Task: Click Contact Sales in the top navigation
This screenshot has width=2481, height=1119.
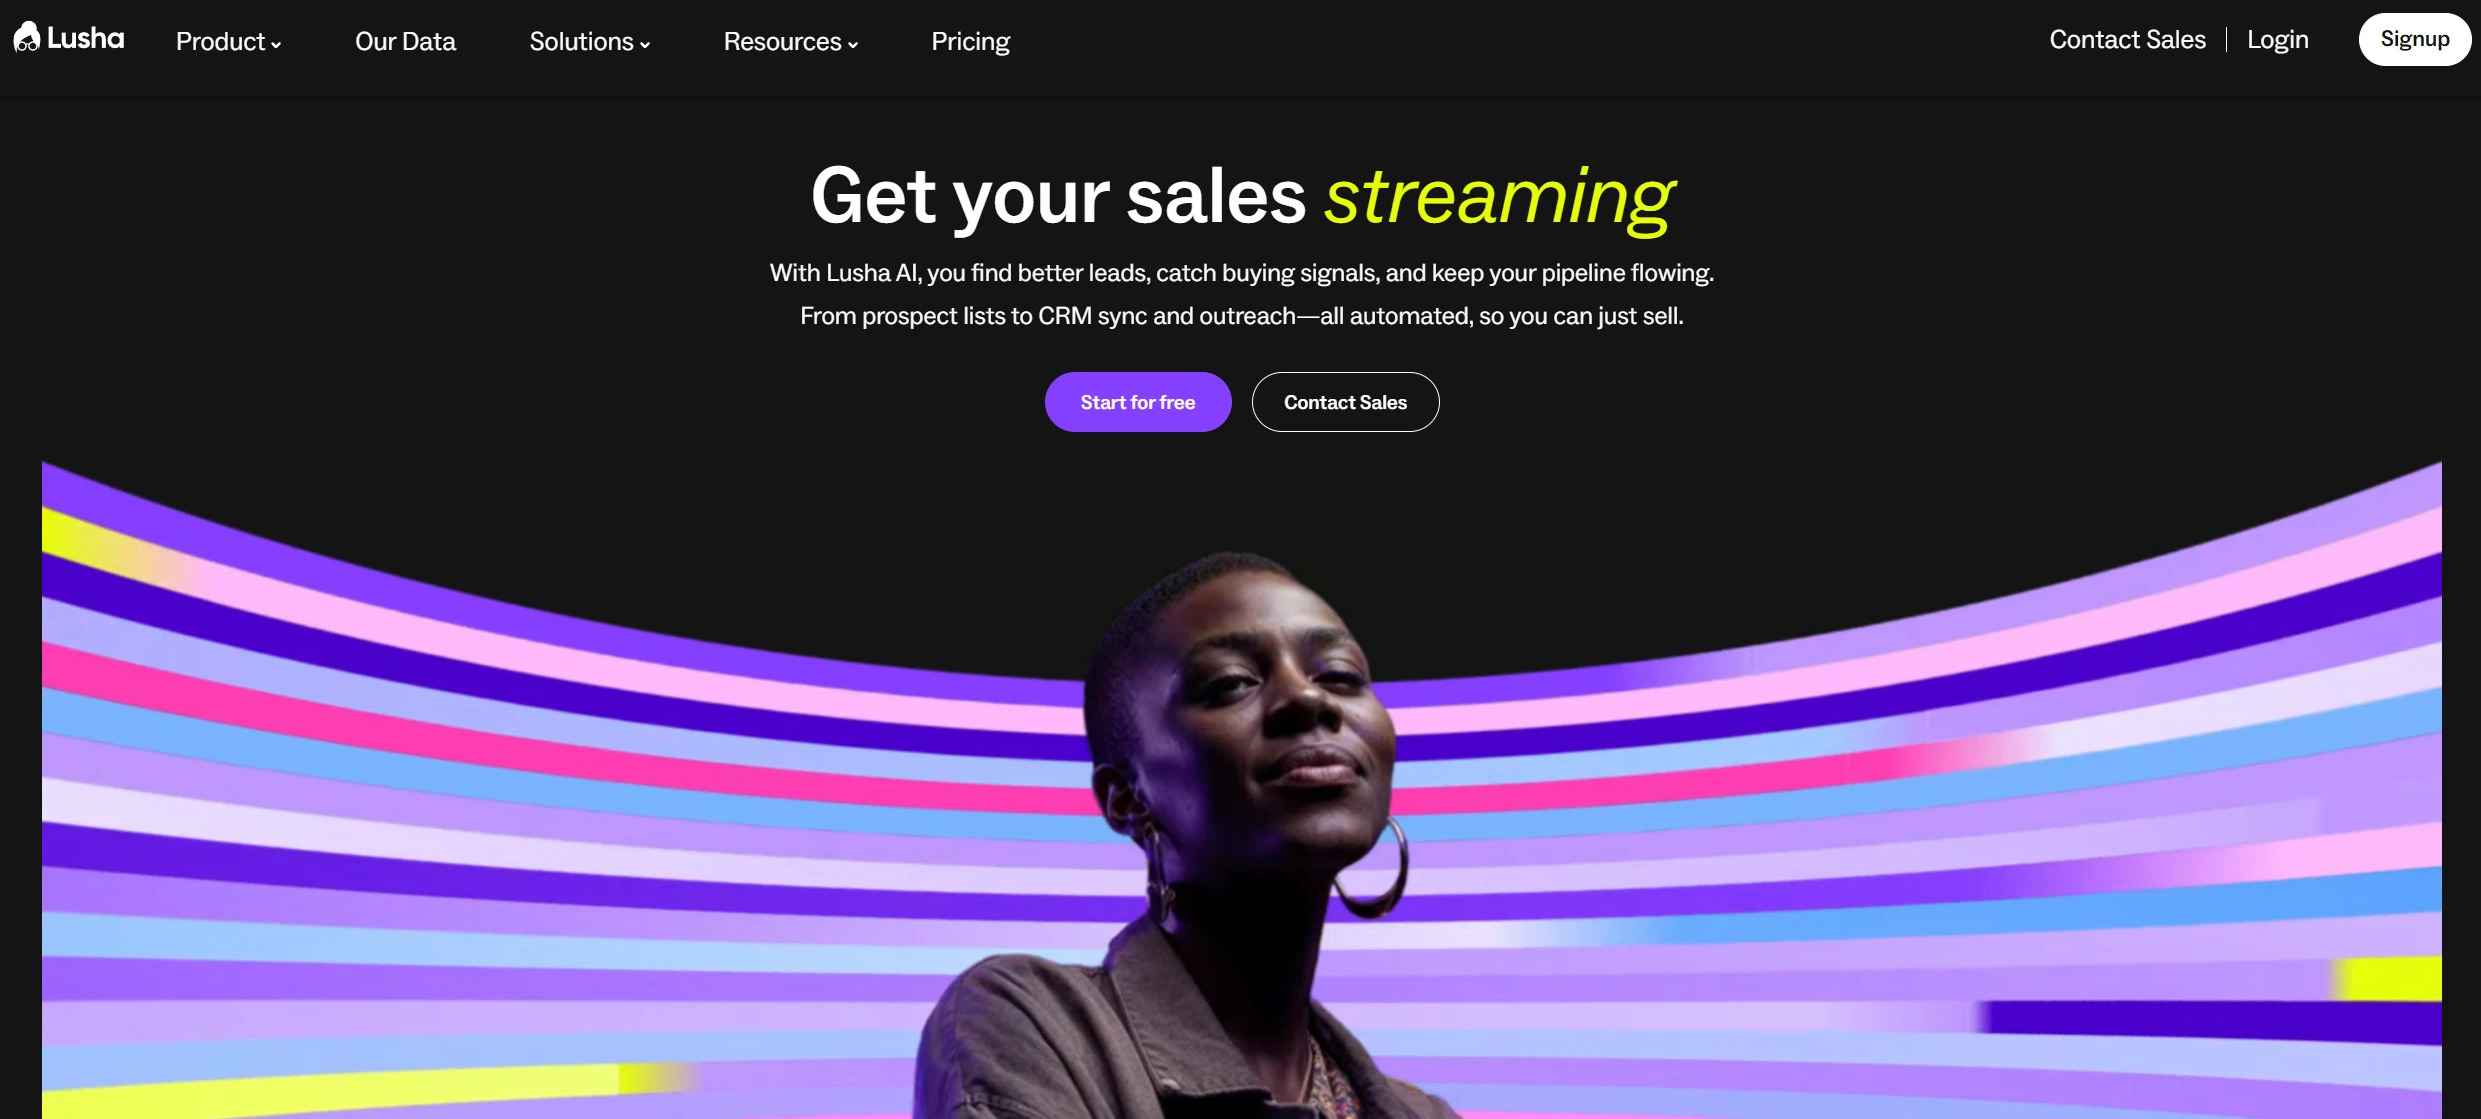Action: 2127,39
